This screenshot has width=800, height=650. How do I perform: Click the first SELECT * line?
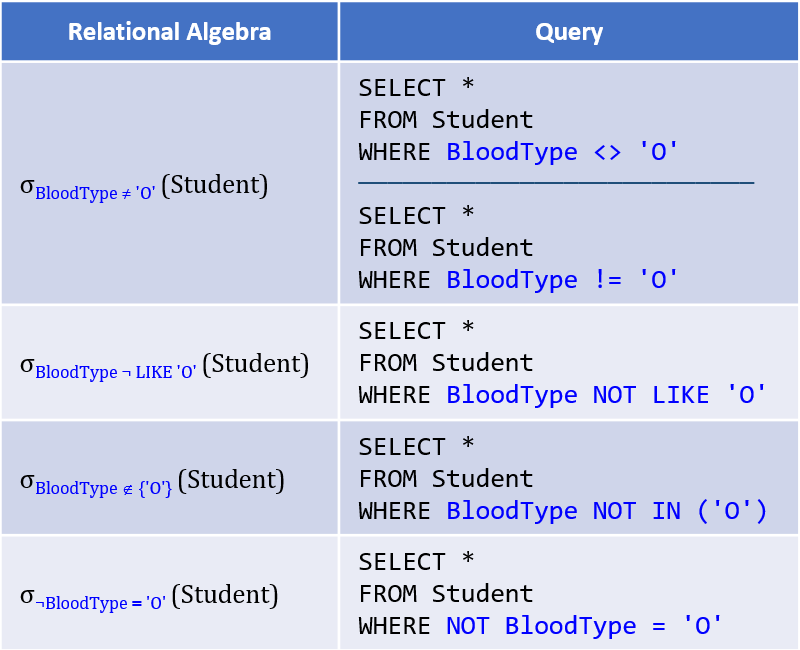pyautogui.click(x=416, y=87)
